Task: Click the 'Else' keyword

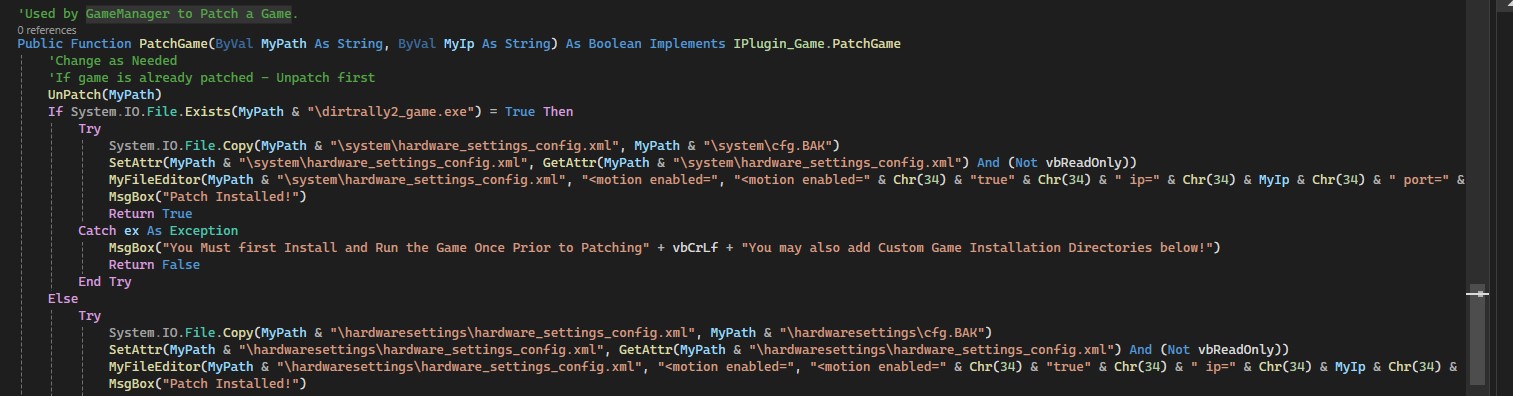Action: click(x=63, y=299)
